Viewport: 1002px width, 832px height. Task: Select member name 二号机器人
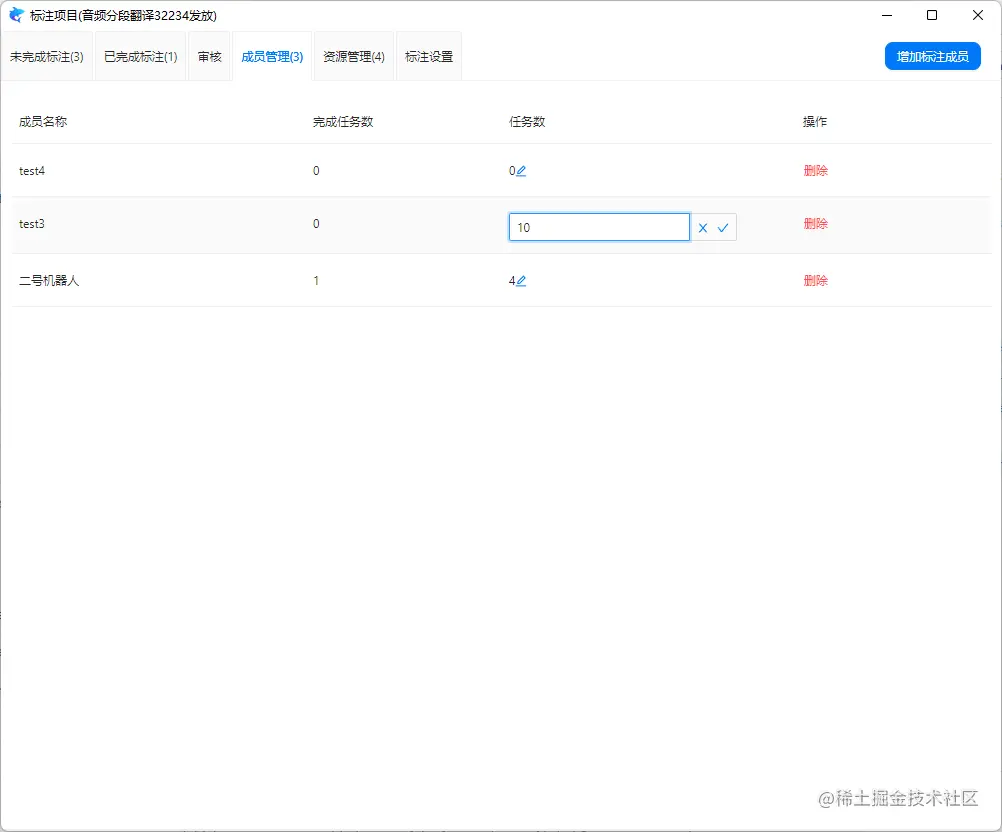pyautogui.click(x=49, y=281)
